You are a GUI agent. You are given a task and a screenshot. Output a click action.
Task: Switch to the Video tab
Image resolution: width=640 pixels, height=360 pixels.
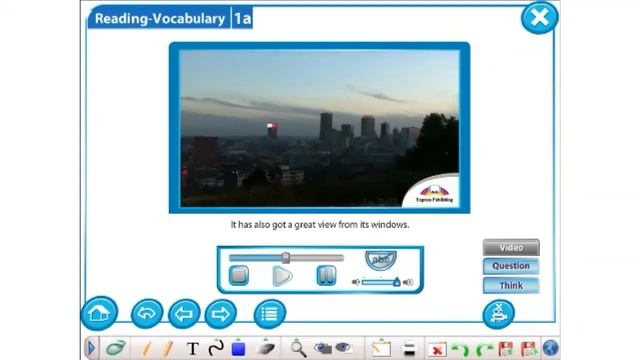(511, 247)
